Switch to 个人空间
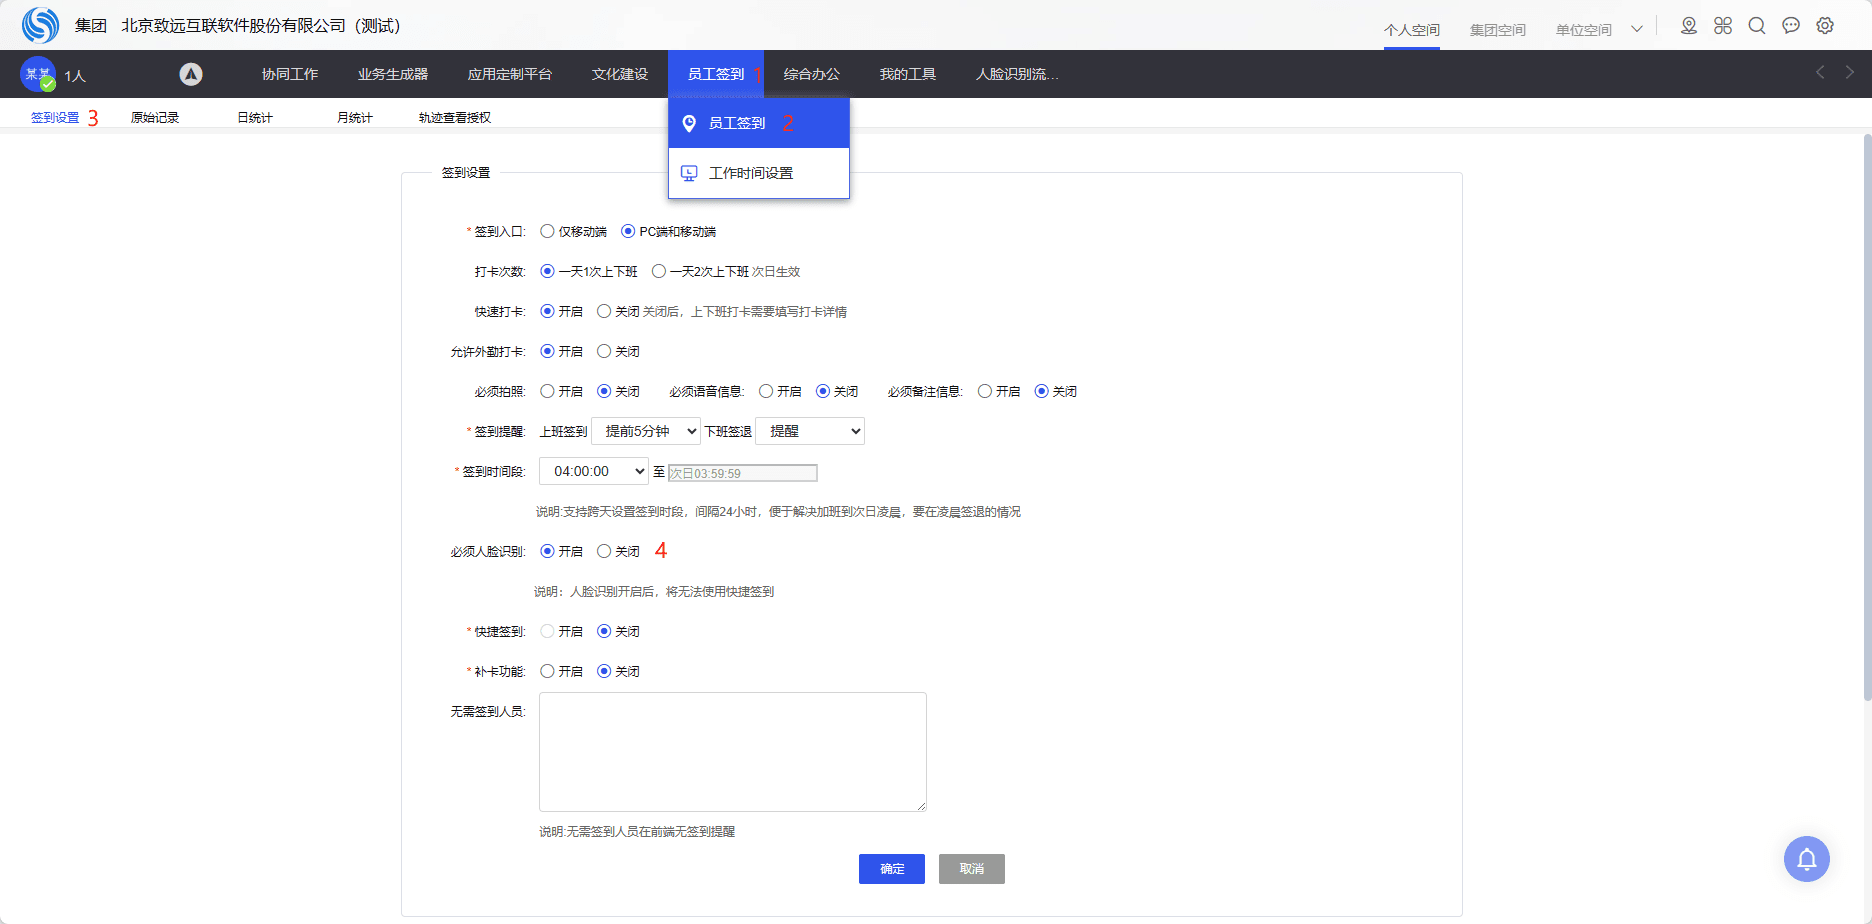The height and width of the screenshot is (924, 1872). 1412,30
